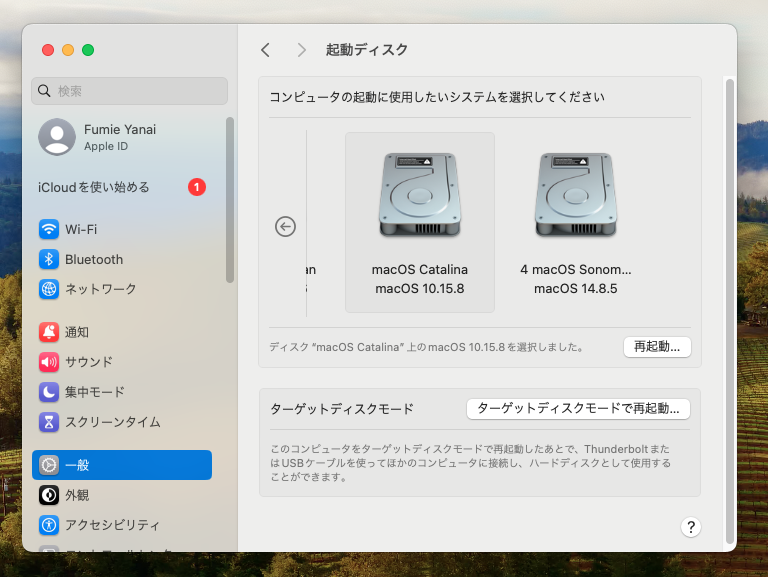The width and height of the screenshot is (768, 577).
Task: Go back with the left chevron
Action: pyautogui.click(x=265, y=50)
